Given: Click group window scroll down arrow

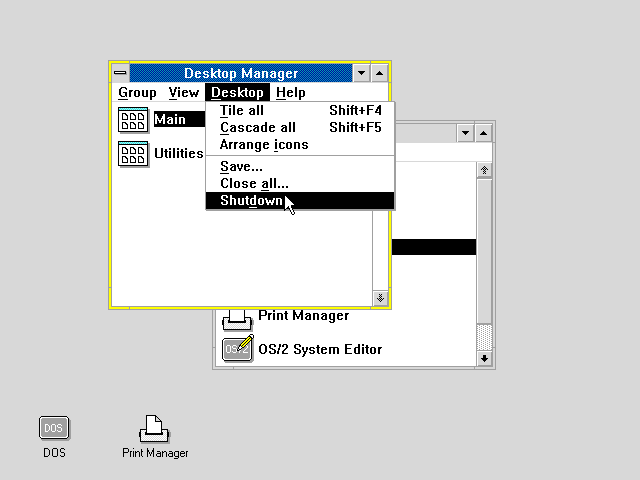Looking at the screenshot, I should 484,358.
